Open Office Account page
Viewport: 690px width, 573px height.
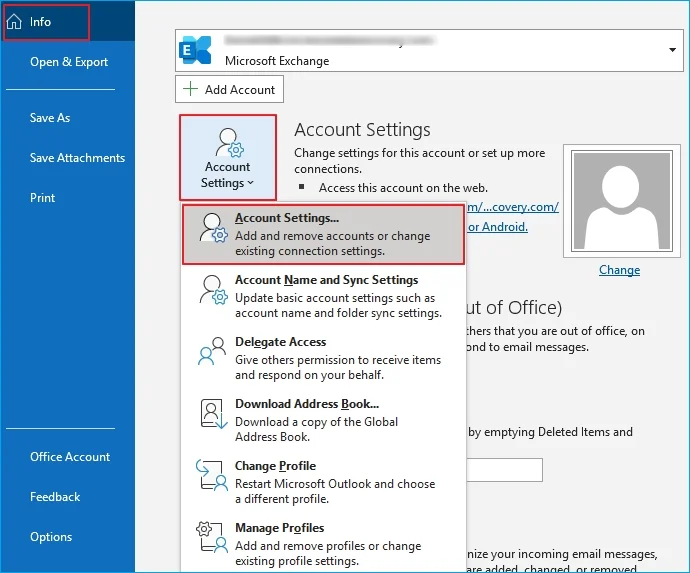pyautogui.click(x=70, y=457)
